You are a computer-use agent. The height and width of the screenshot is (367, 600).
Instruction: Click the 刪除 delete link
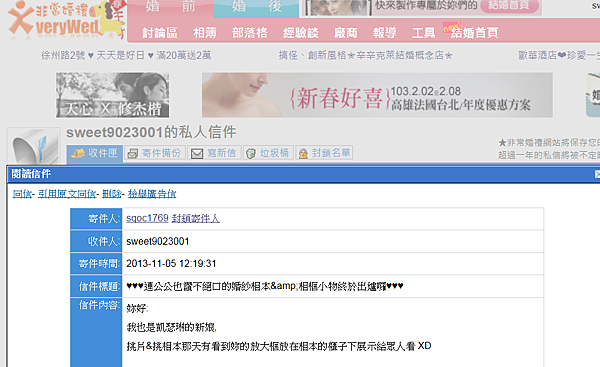pyautogui.click(x=112, y=194)
